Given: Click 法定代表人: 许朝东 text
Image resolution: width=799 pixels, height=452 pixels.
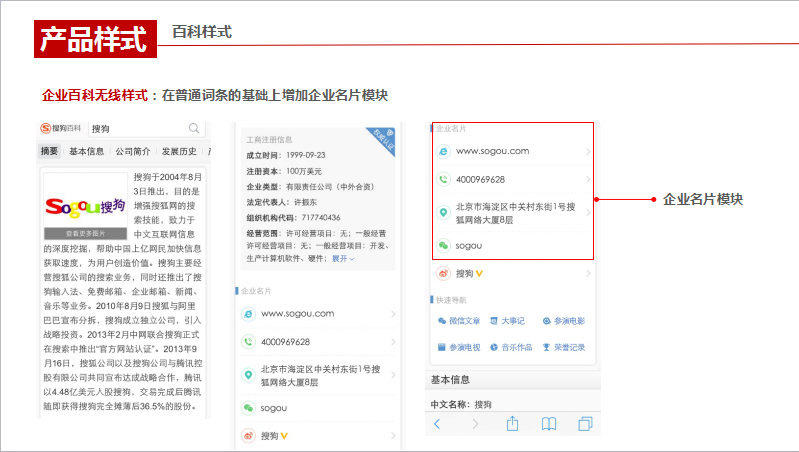Looking at the screenshot, I should click(282, 202).
